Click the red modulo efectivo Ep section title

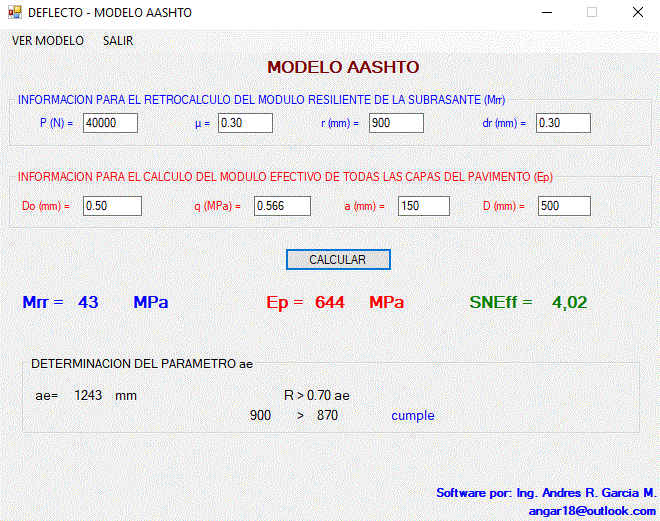point(285,177)
